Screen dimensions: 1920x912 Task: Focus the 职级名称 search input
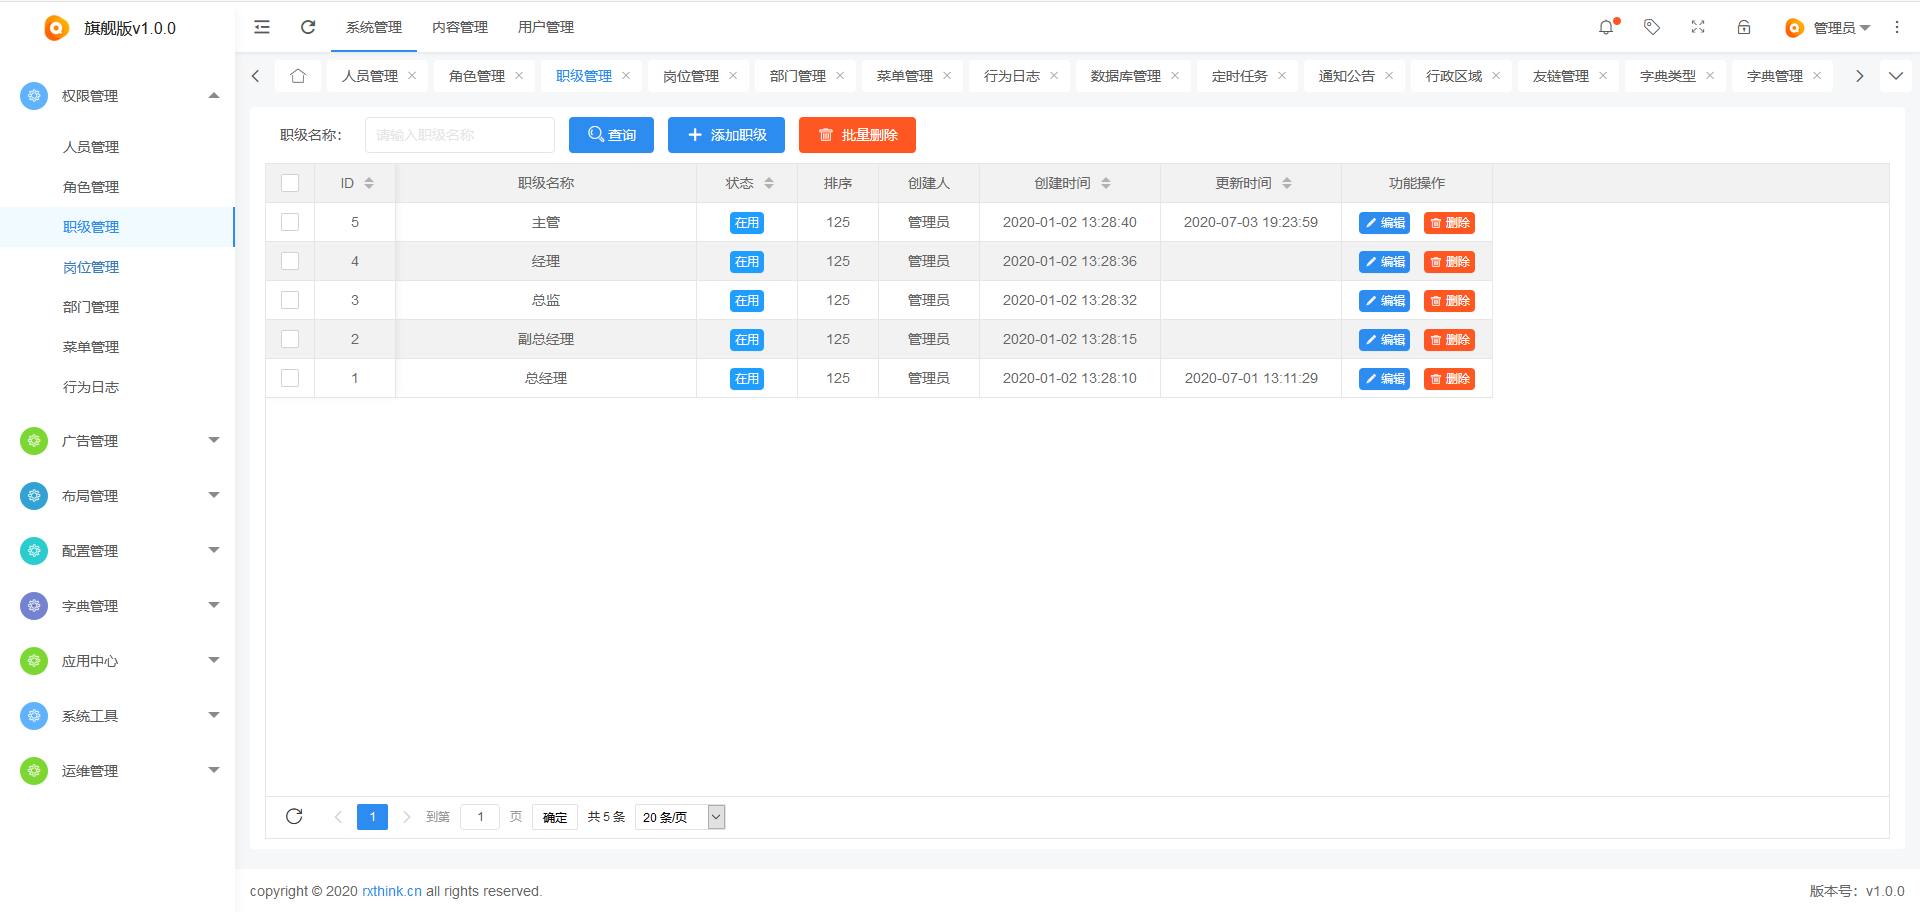click(x=460, y=135)
